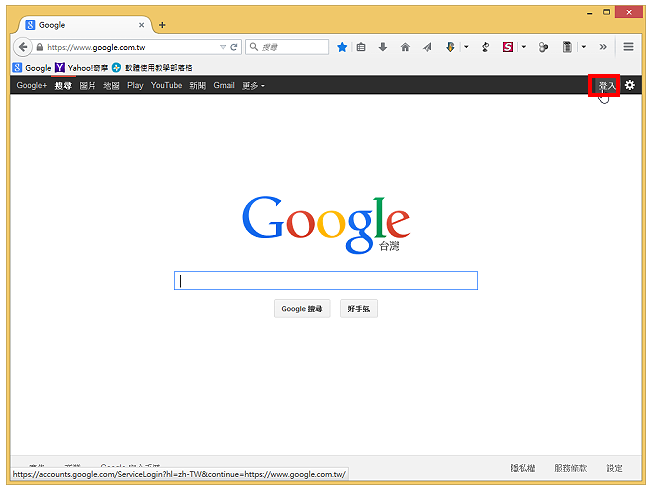Image resolution: width=651 pixels, height=490 pixels.
Task: Open the 軟體使用教學部落格 bookmark
Action: 152,68
